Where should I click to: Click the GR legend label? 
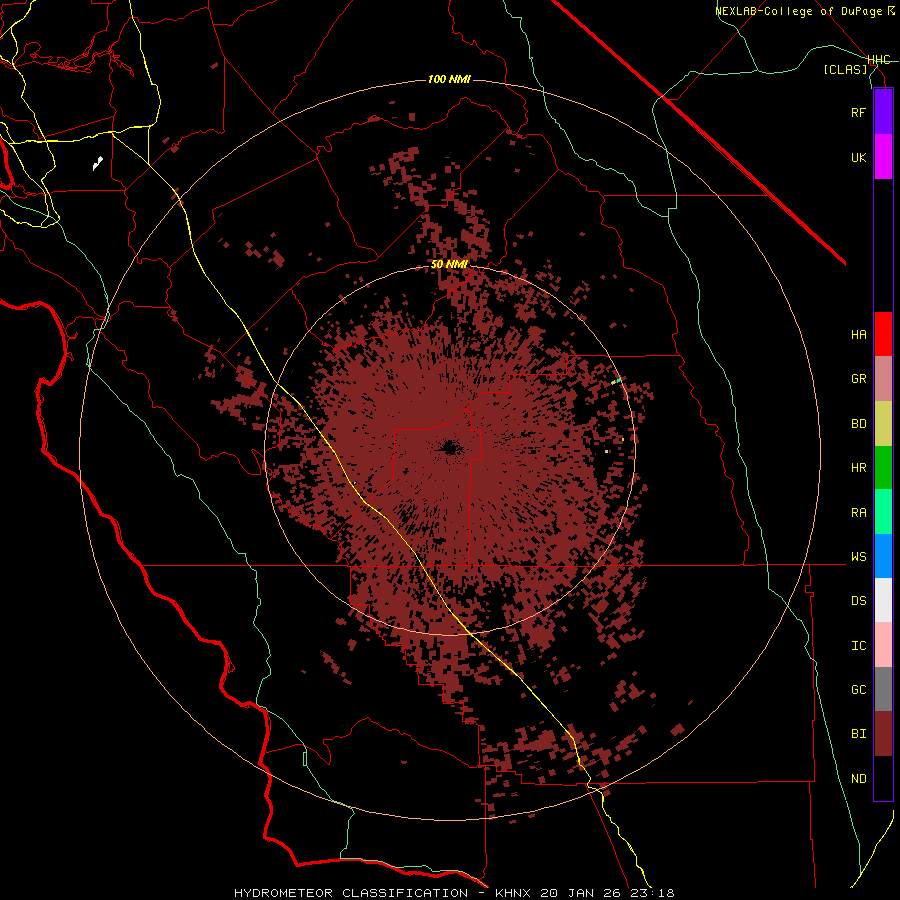tap(859, 379)
